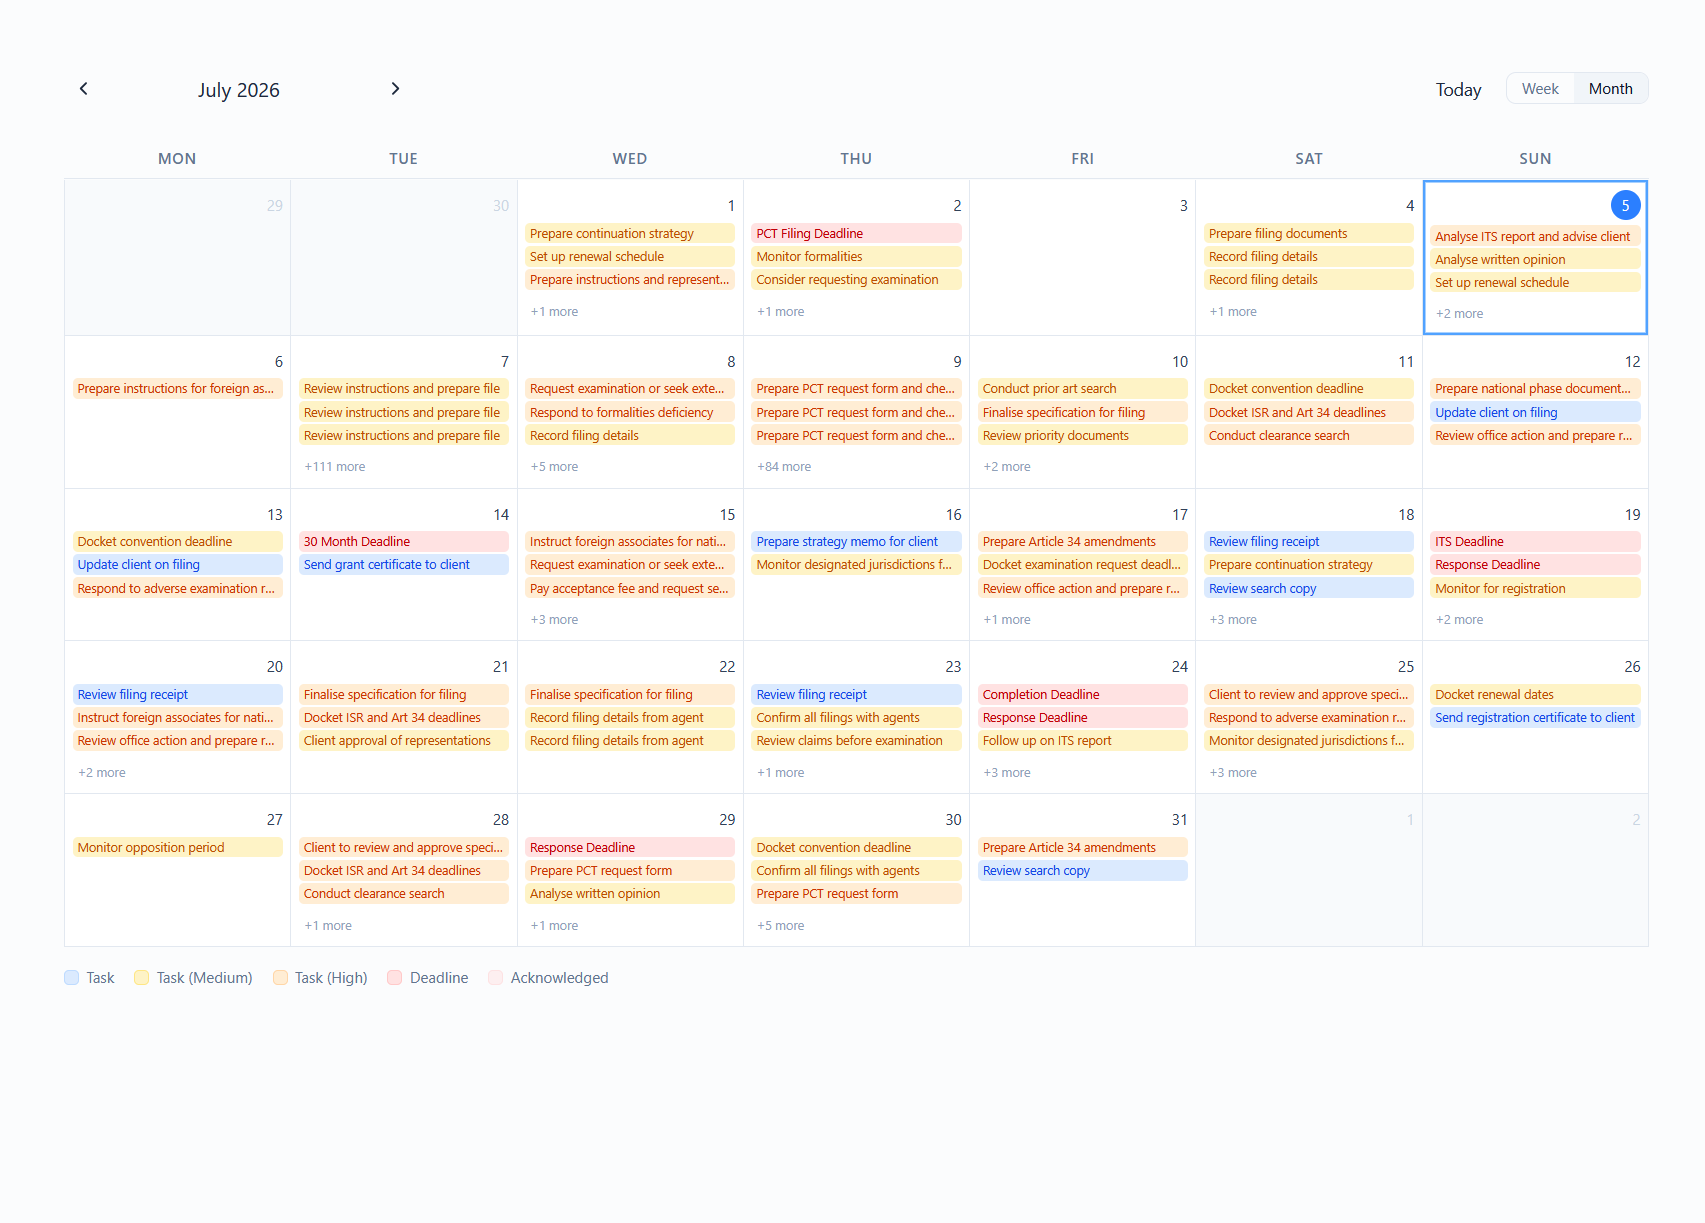Open Prepare continuation strategy on July 1

click(630, 233)
